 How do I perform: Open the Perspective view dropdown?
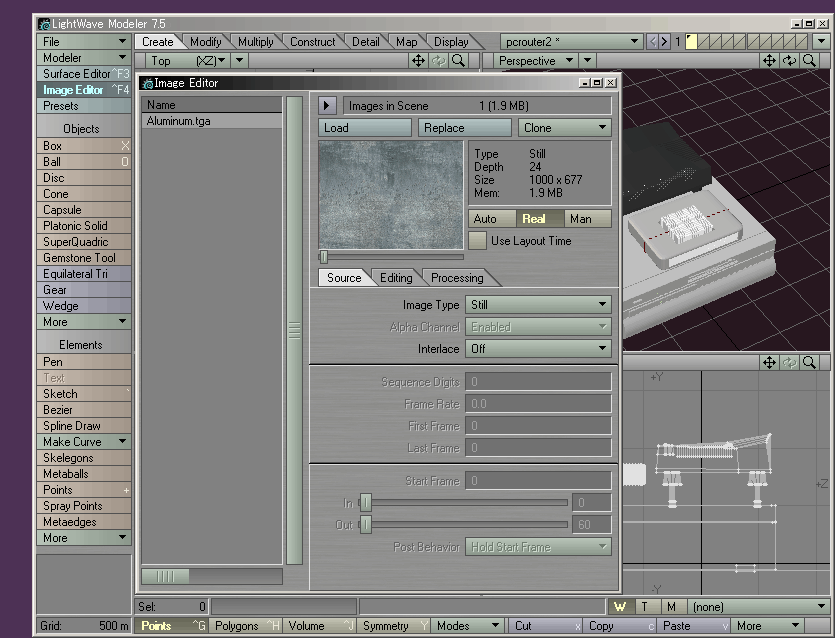click(536, 60)
